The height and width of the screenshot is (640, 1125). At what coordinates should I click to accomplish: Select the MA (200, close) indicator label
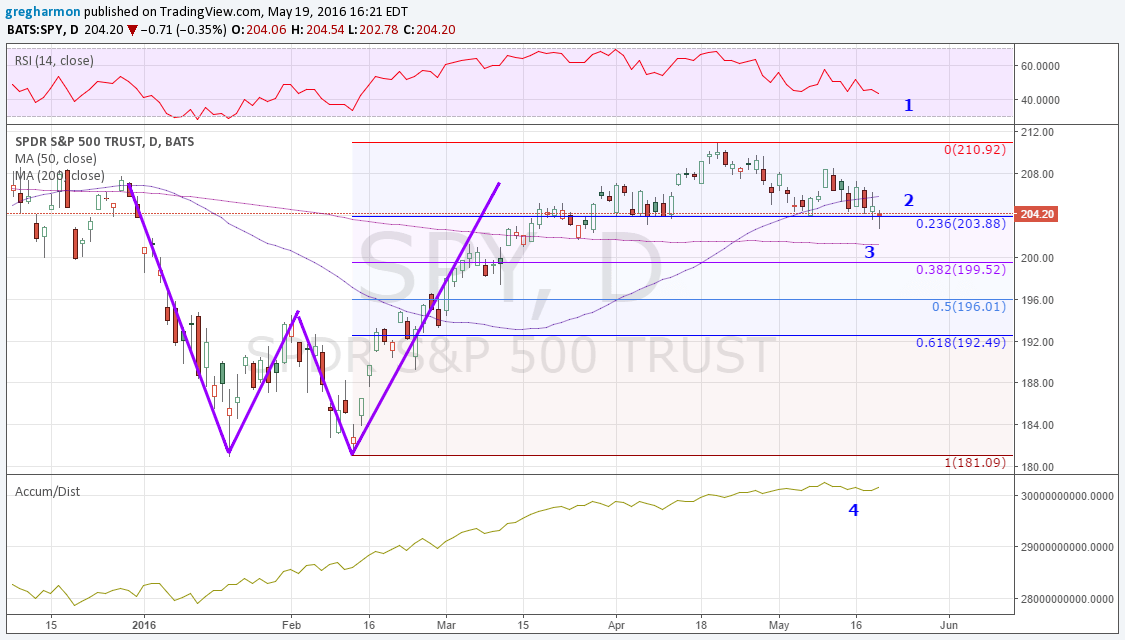tap(60, 176)
